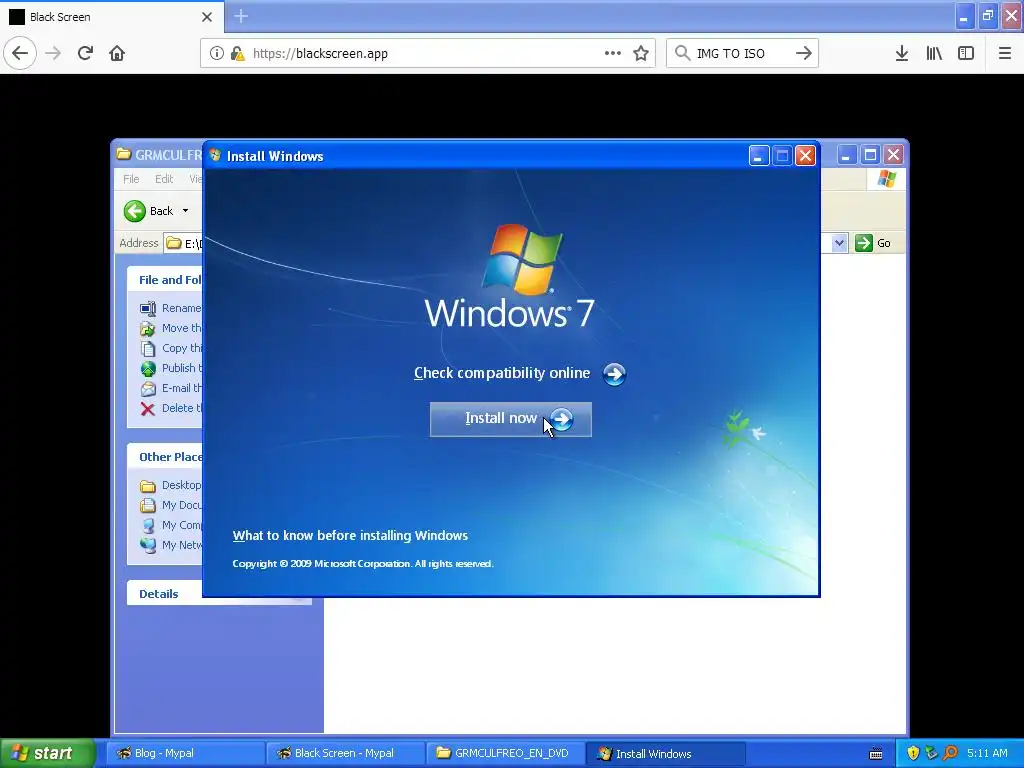Open My Network Places in Other Places
Viewport: 1024px width, 768px height.
coord(171,545)
